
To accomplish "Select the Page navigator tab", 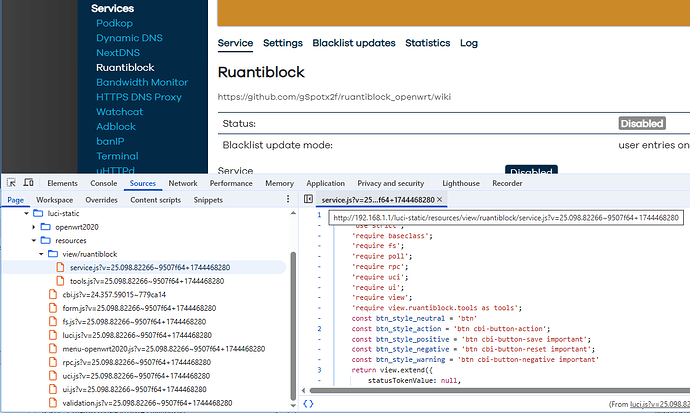I will pos(15,200).
